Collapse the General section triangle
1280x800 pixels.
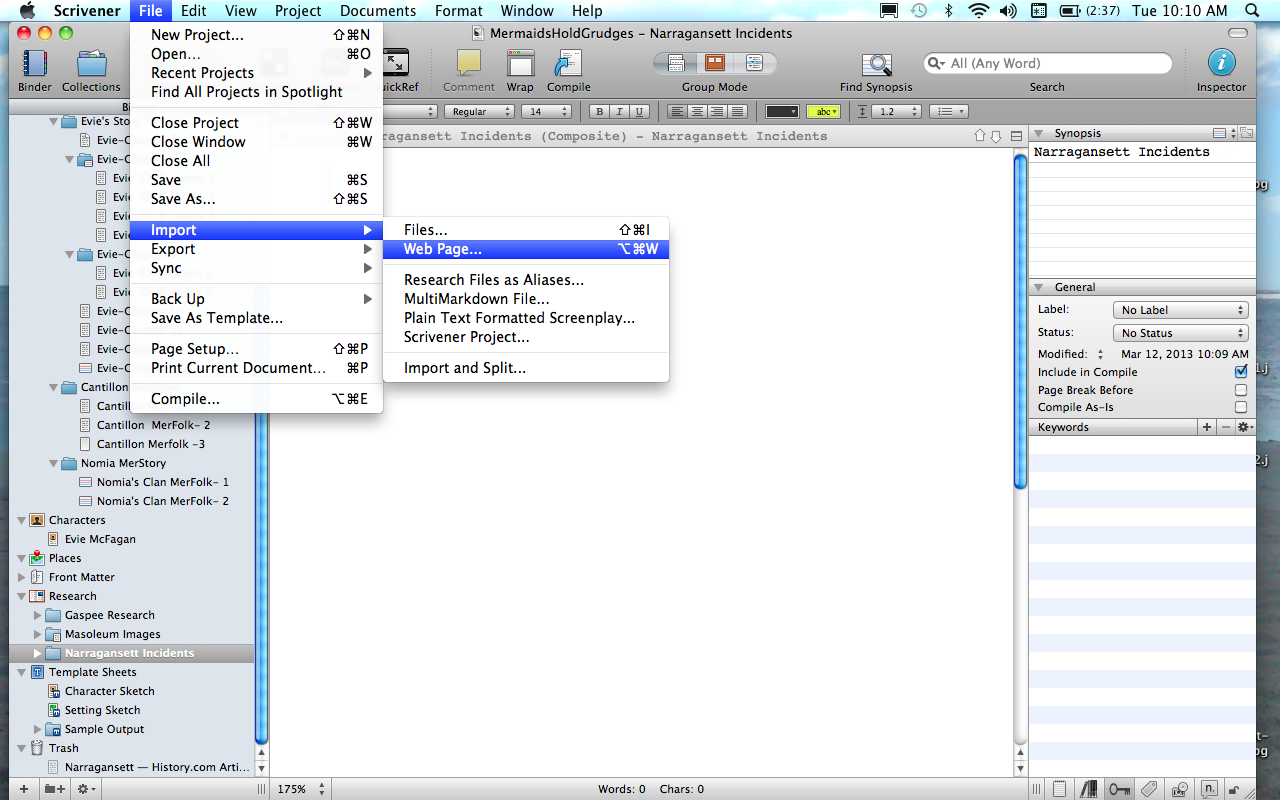tap(1039, 287)
